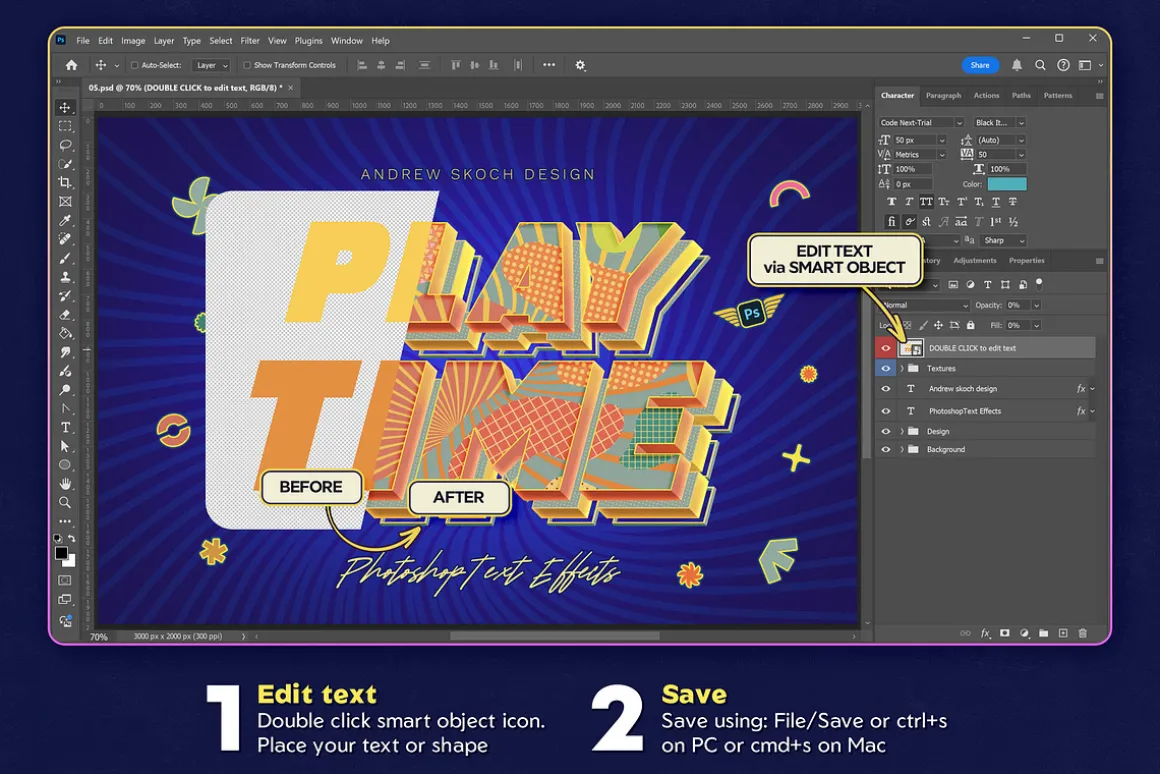Image resolution: width=1160 pixels, height=774 pixels.
Task: Select the Hand tool
Action: (x=65, y=484)
